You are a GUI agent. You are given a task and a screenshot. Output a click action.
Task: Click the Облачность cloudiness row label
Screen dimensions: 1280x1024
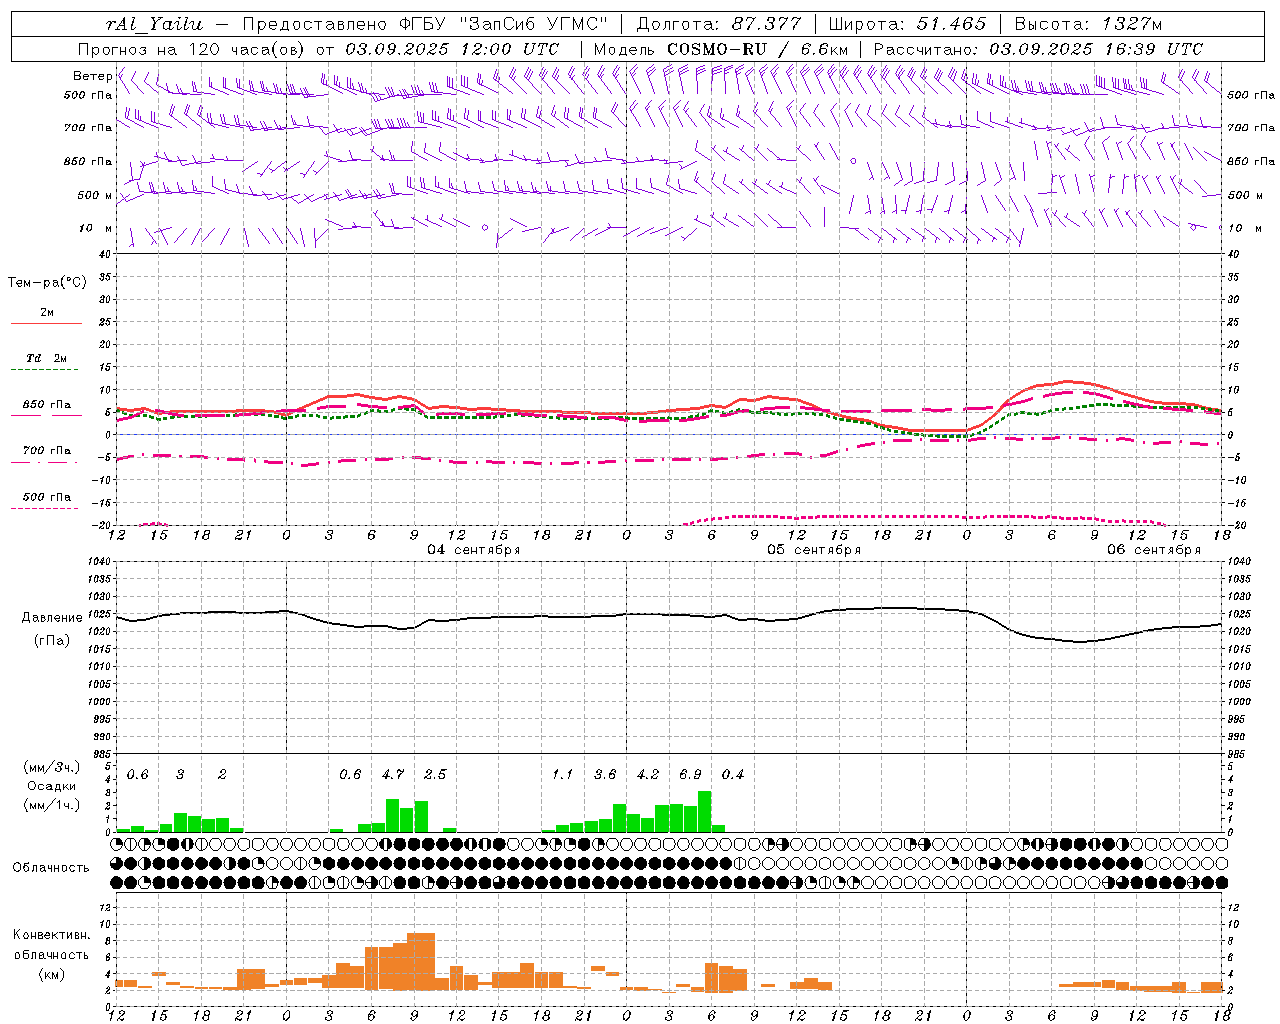pos(51,867)
